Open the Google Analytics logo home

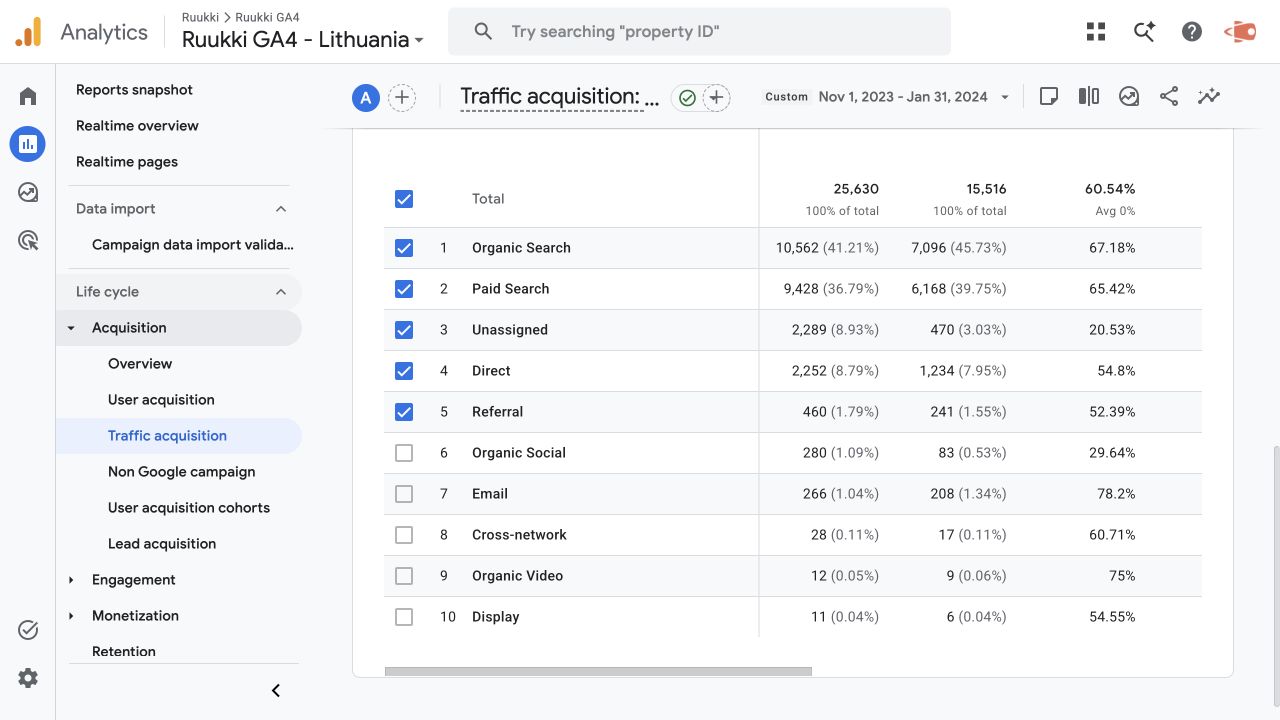(x=28, y=32)
